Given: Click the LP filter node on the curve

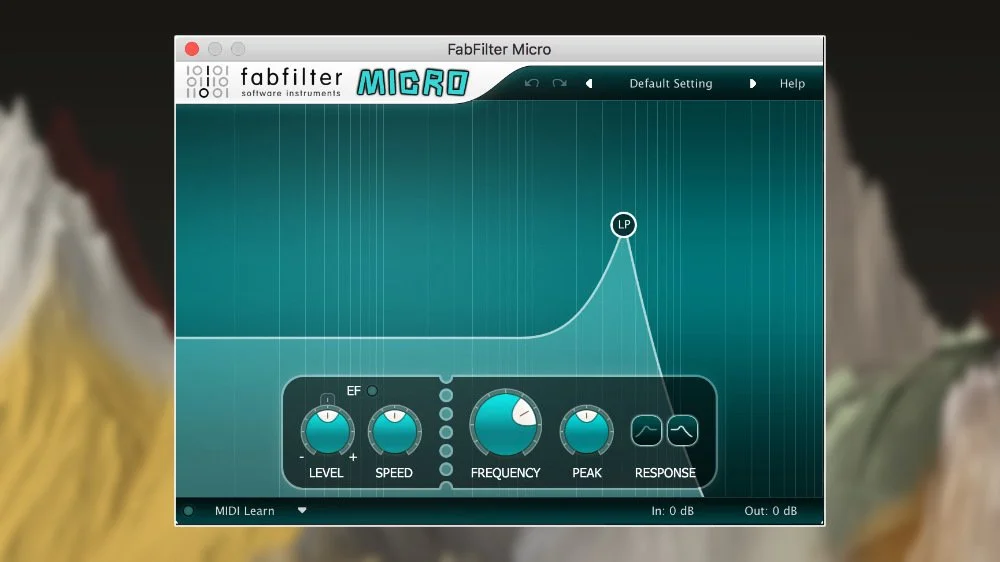Looking at the screenshot, I should click(x=623, y=225).
